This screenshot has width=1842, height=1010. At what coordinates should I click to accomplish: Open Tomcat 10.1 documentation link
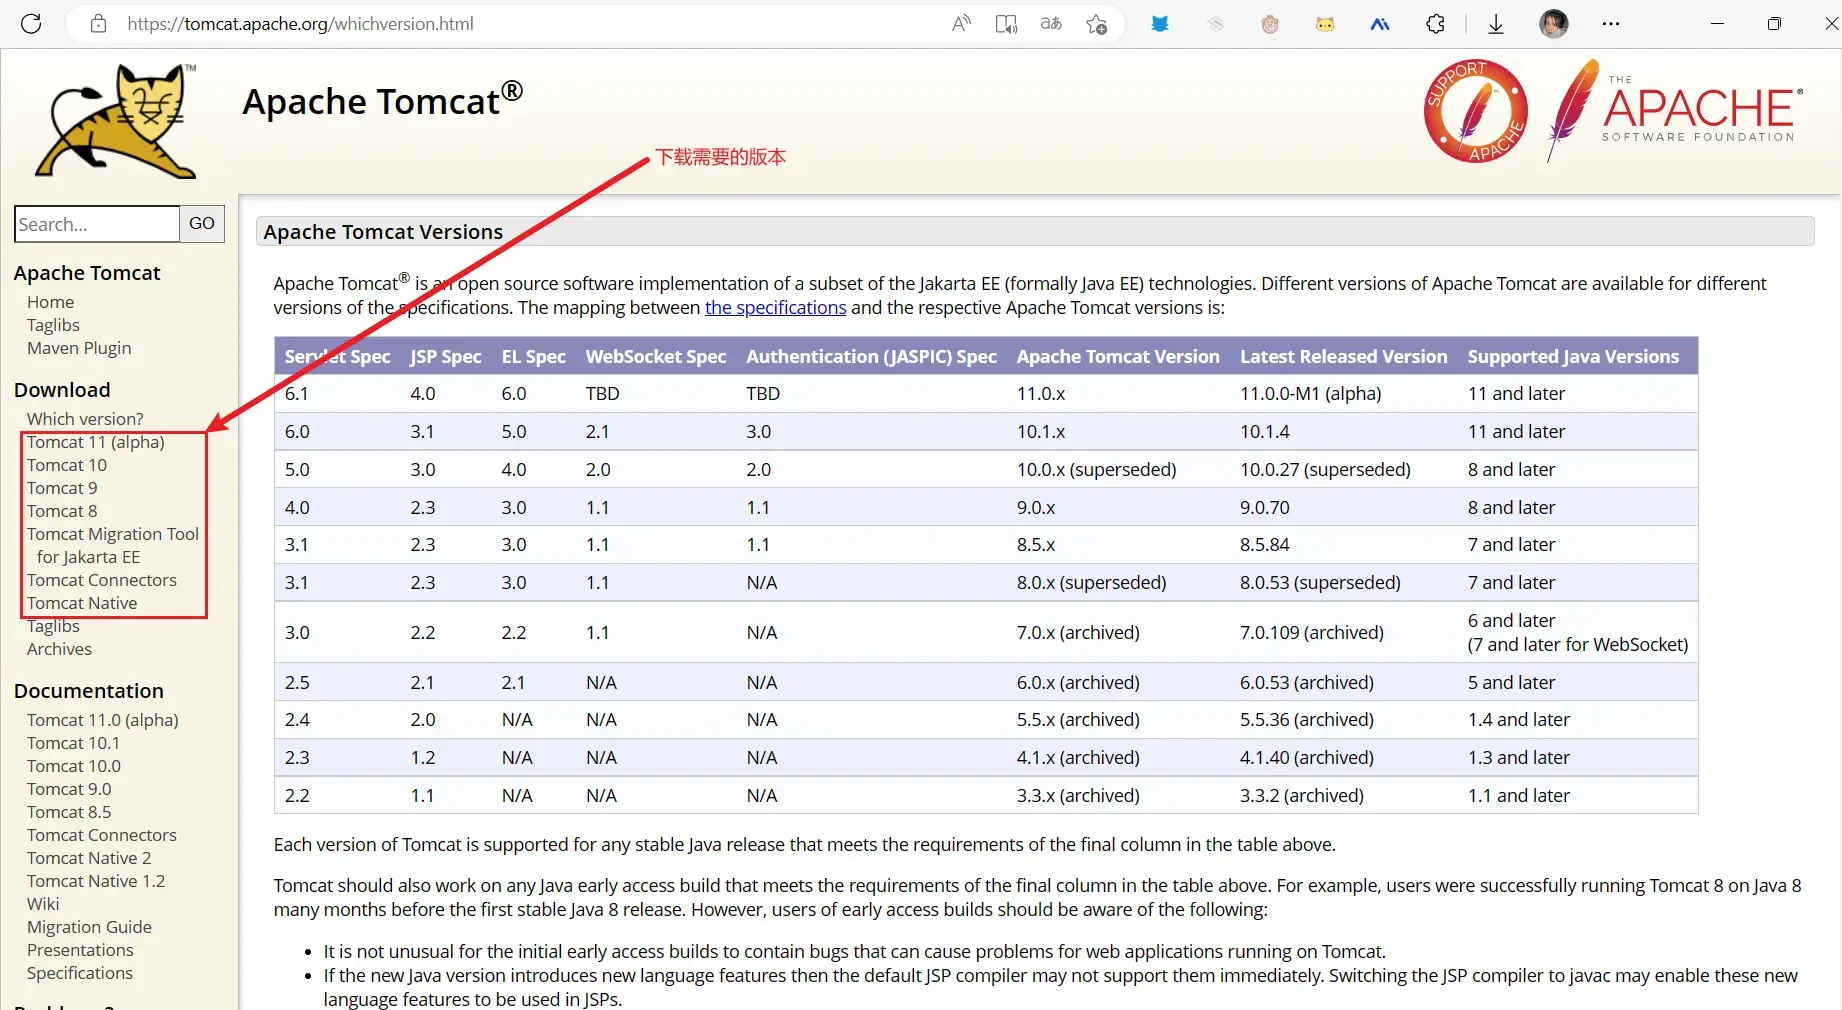pos(73,743)
